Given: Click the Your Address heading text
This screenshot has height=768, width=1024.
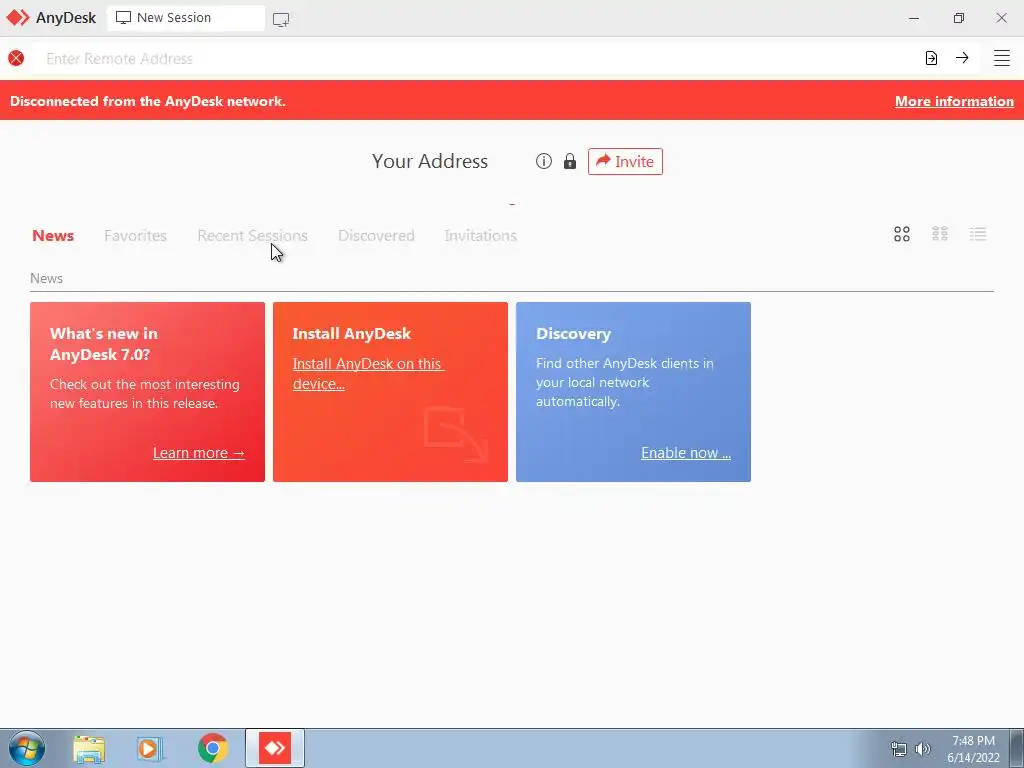Looking at the screenshot, I should pos(430,161).
